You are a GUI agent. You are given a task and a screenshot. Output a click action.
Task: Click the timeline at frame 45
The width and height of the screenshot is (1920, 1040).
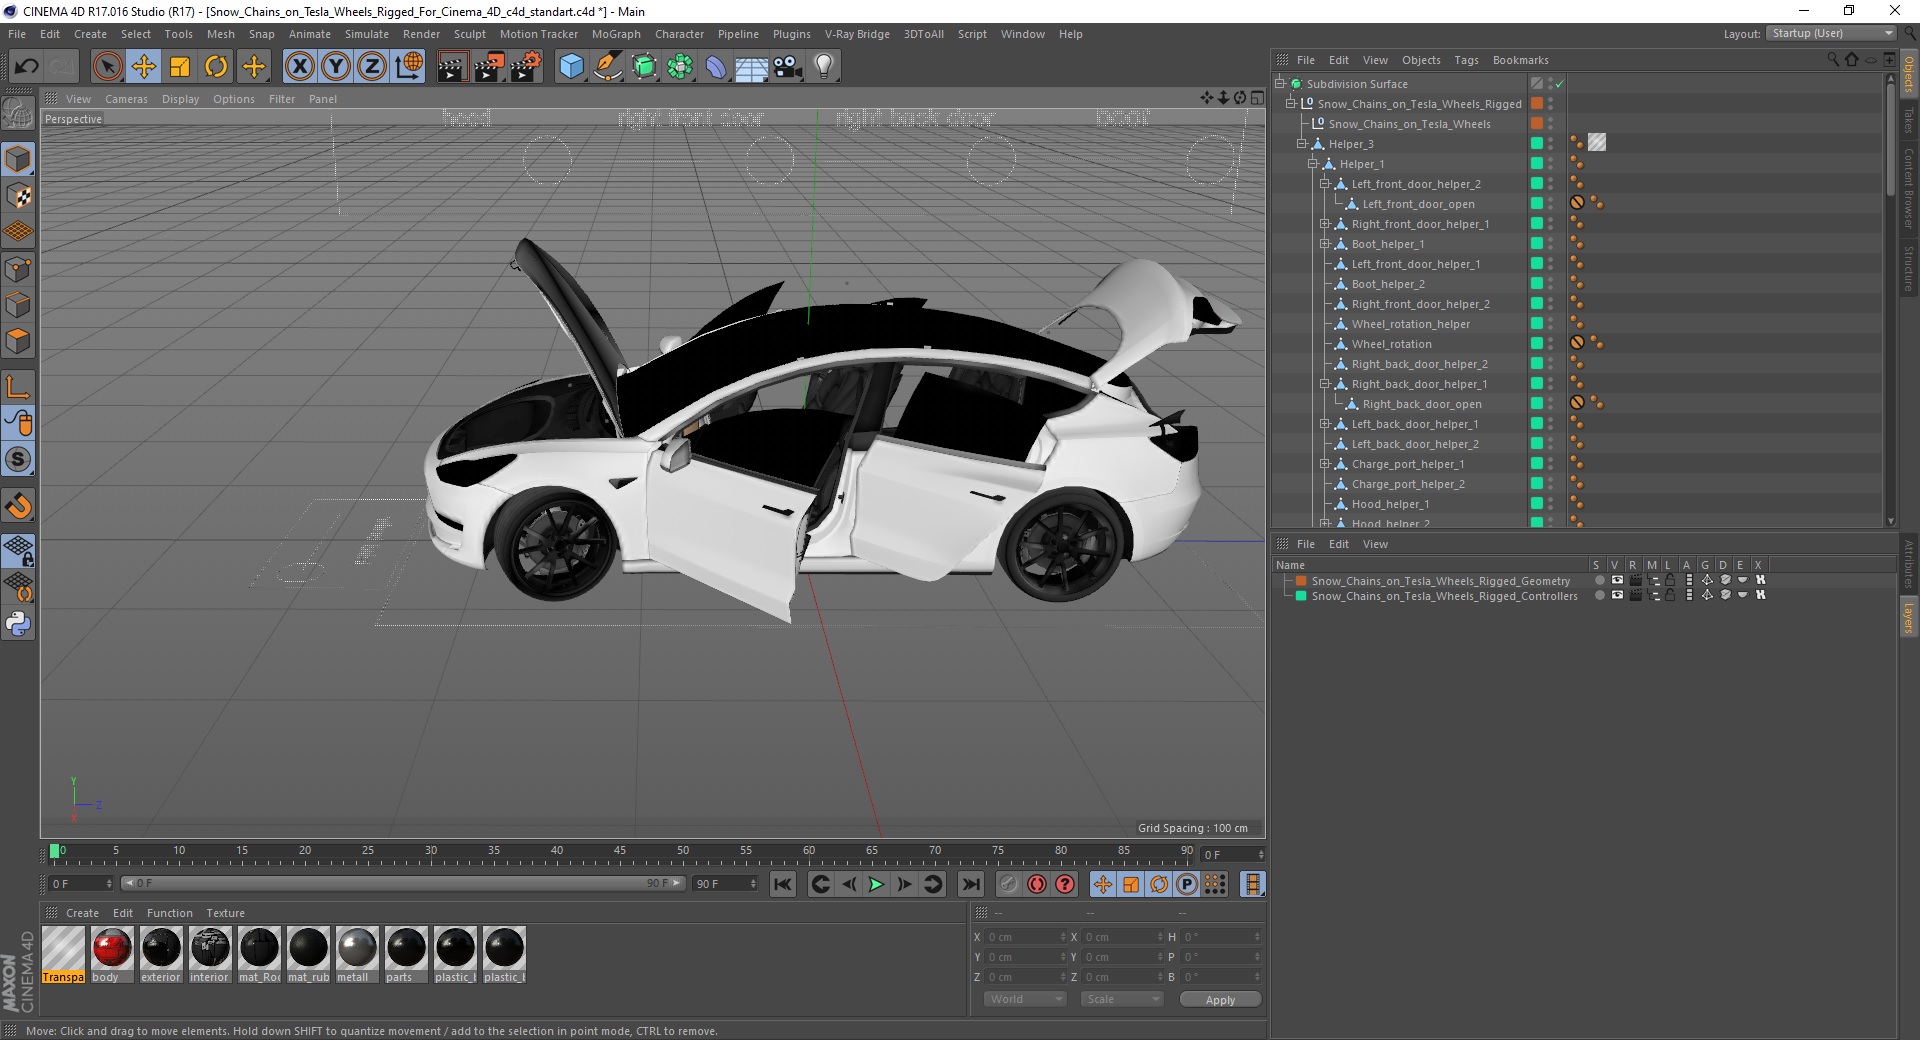click(620, 852)
